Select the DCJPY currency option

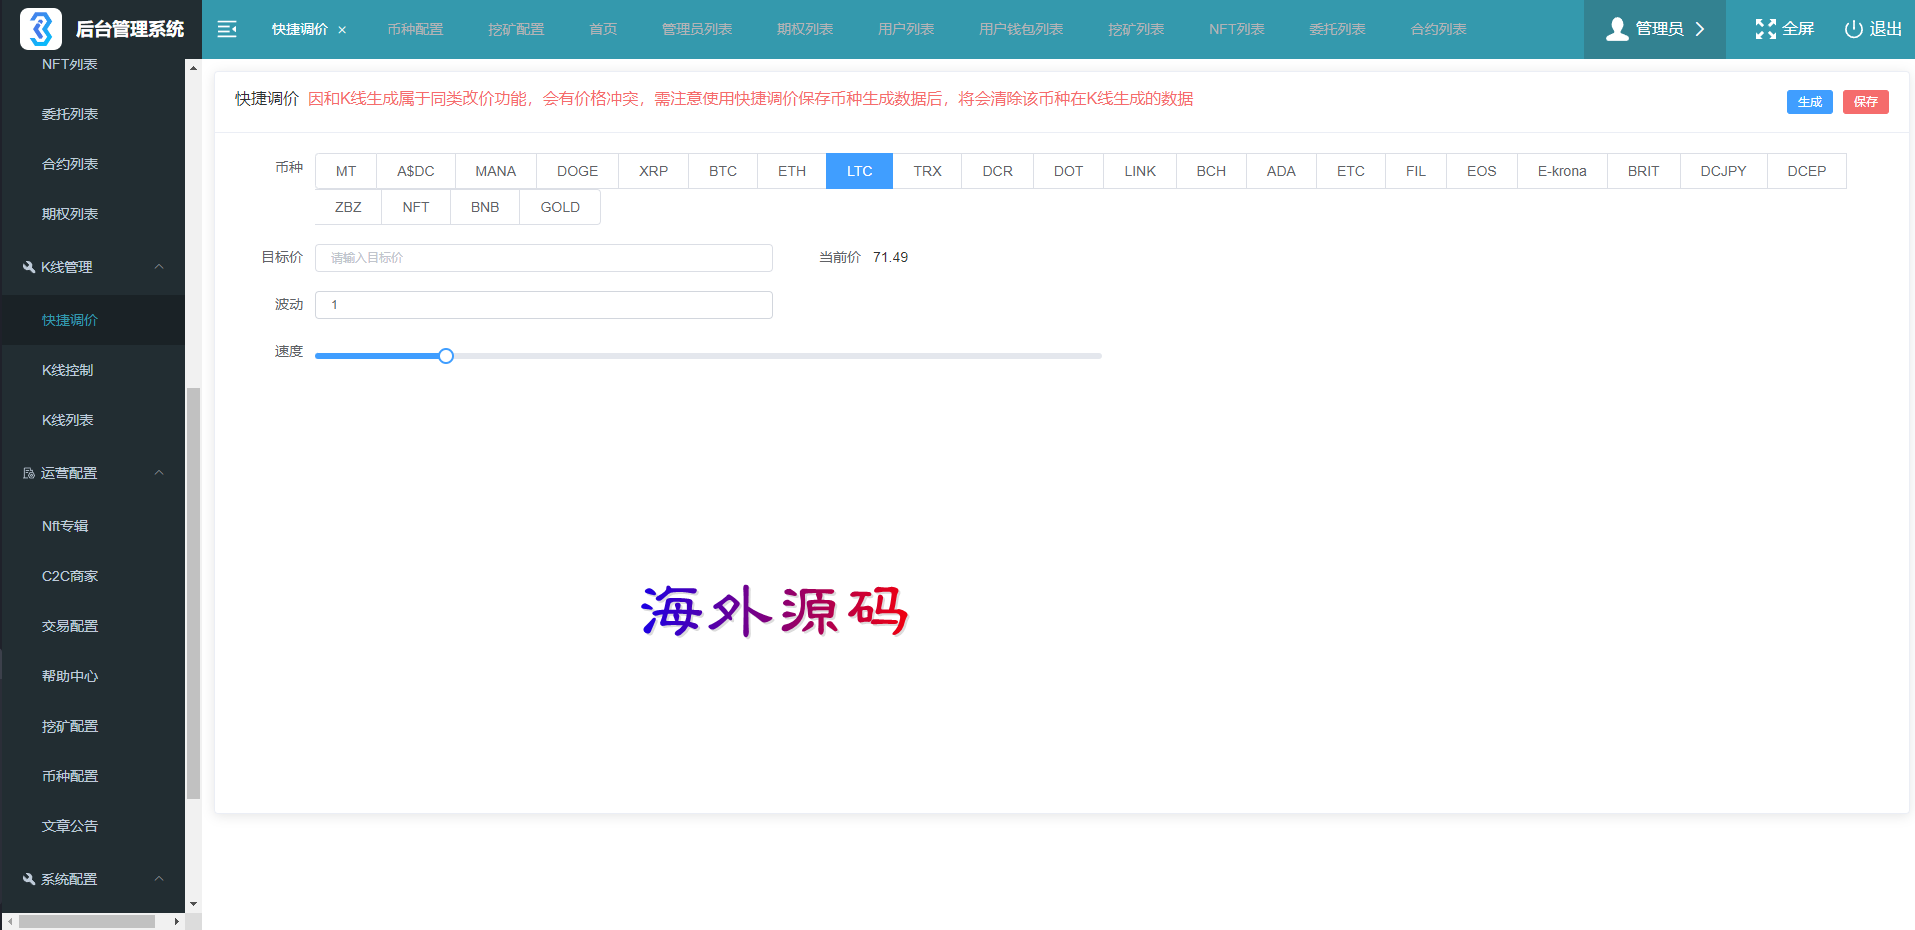(x=1724, y=171)
